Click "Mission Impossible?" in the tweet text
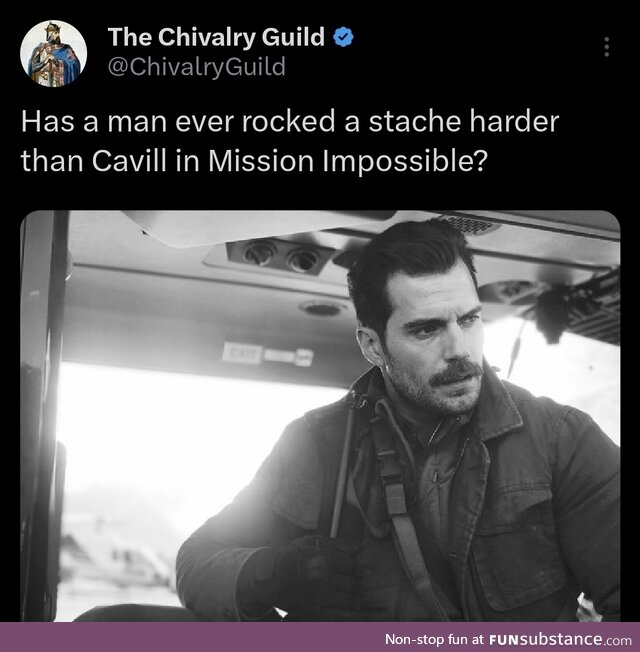Image resolution: width=640 pixels, height=652 pixels. [347, 161]
